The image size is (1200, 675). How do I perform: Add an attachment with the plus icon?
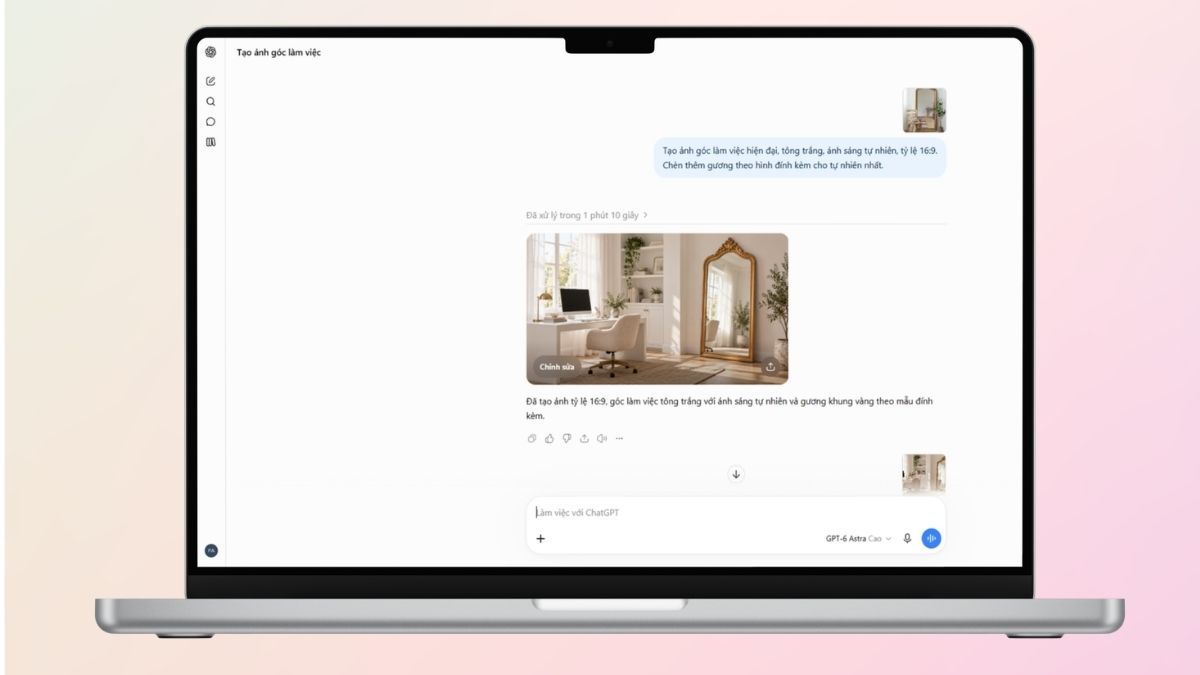coord(541,538)
